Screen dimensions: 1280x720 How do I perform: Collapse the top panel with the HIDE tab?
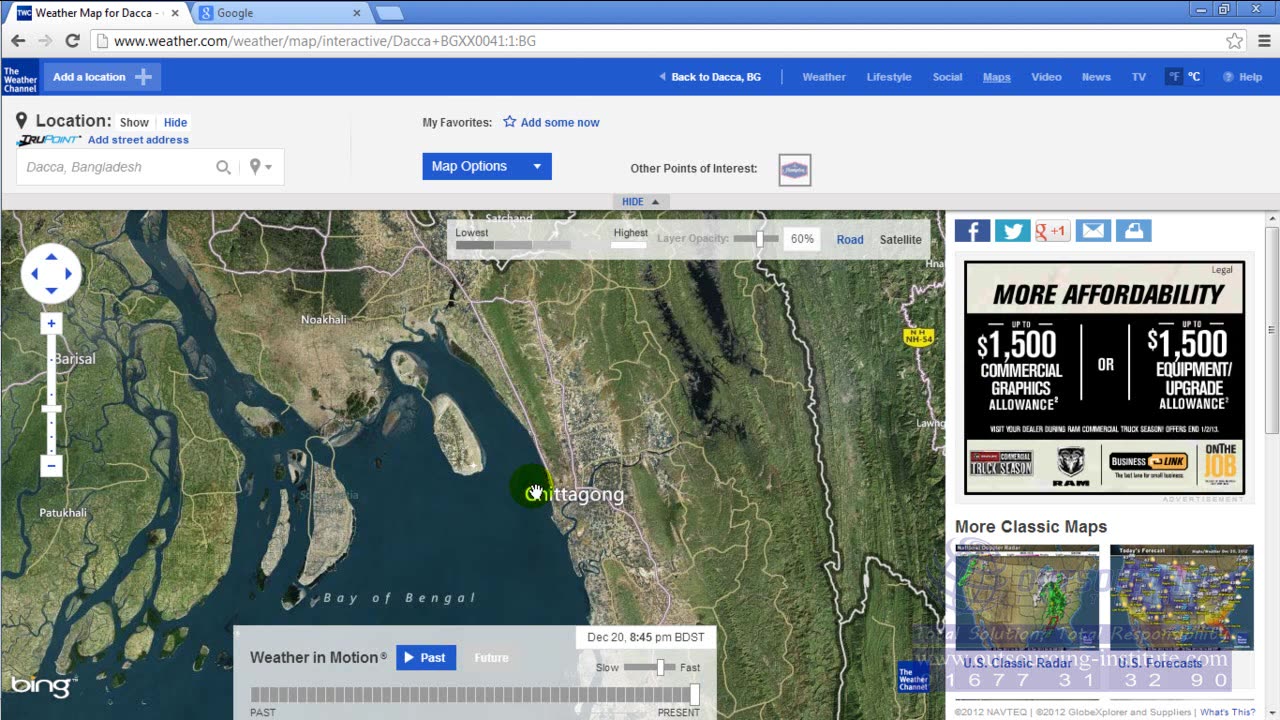point(640,201)
